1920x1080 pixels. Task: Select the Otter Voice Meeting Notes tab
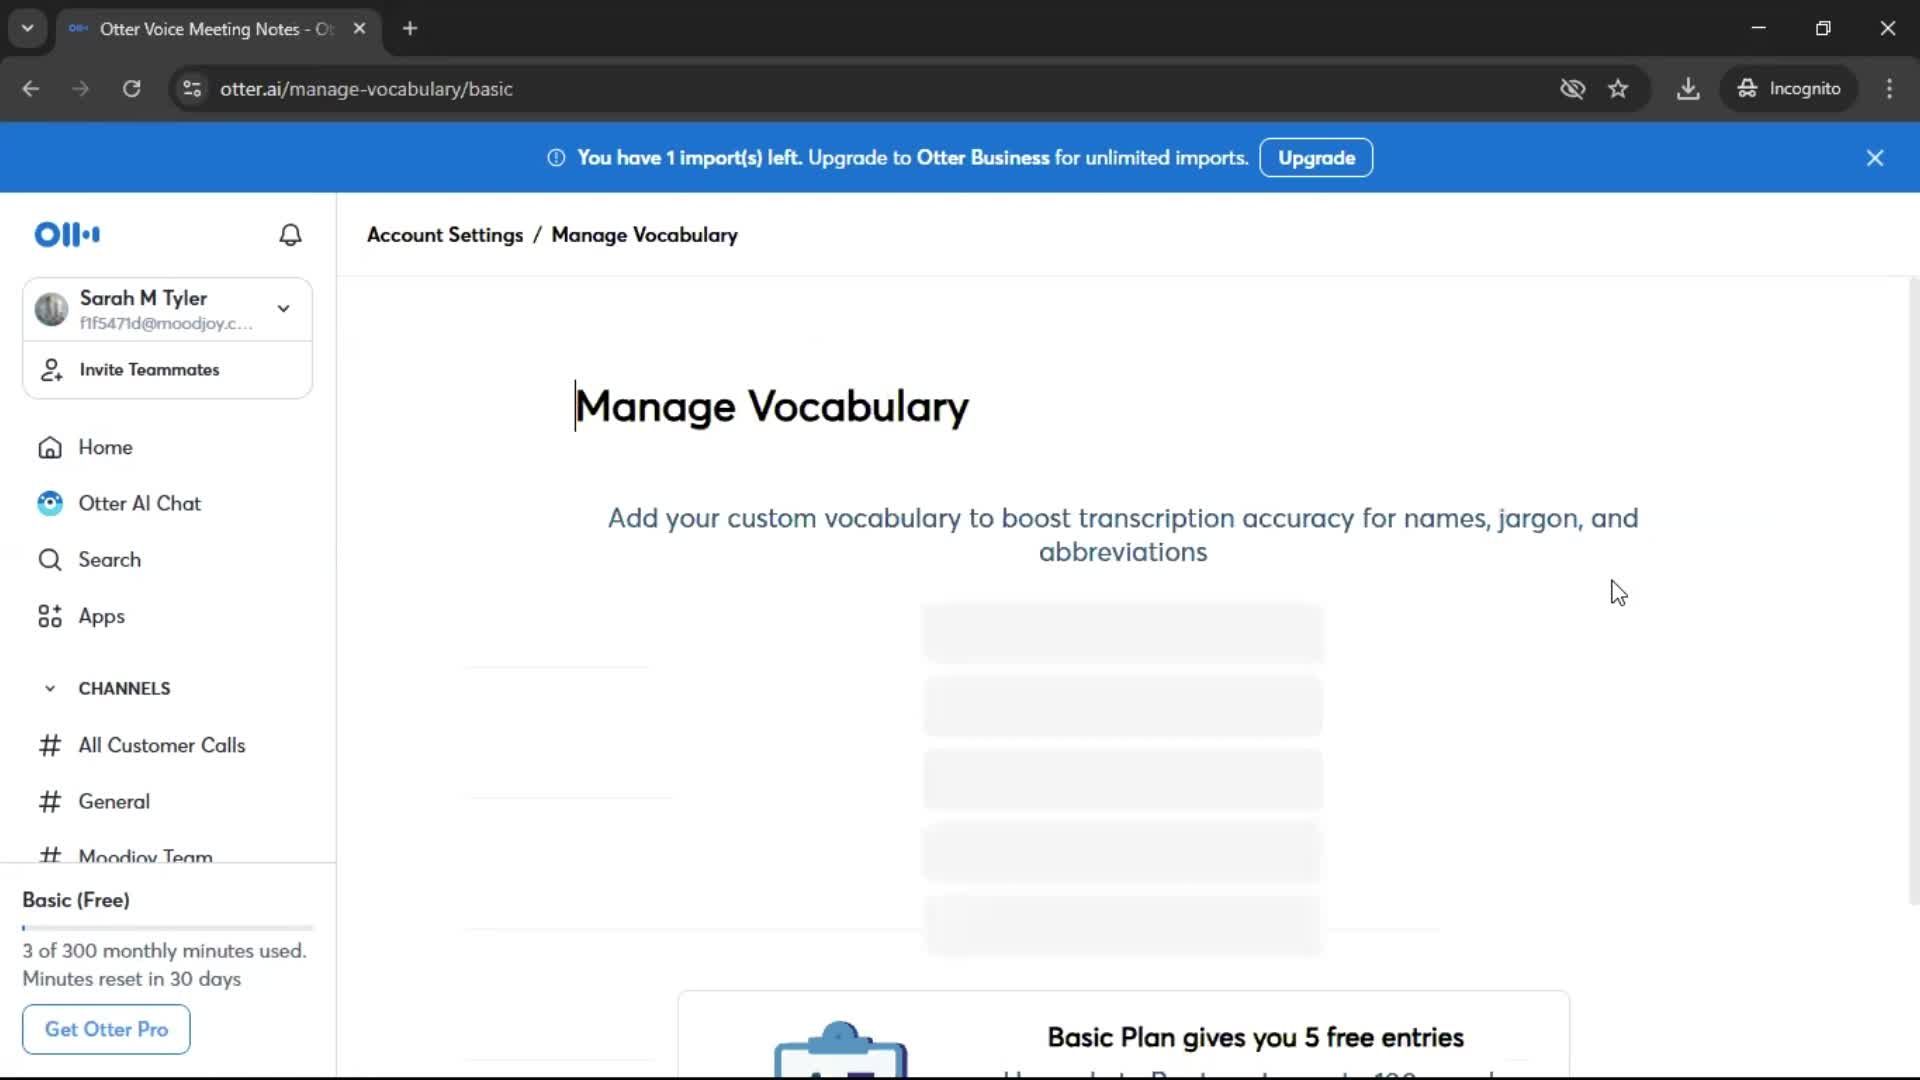(215, 29)
